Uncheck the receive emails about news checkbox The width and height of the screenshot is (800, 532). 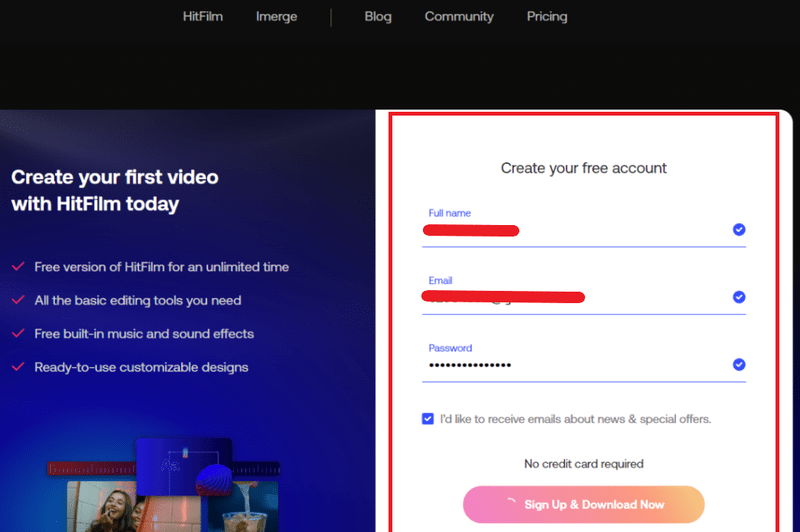(x=428, y=419)
